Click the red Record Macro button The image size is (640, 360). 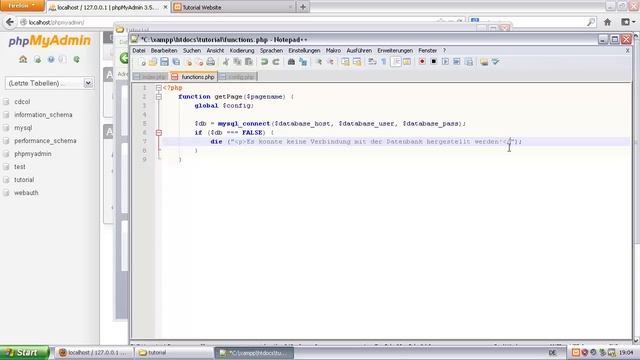[x=422, y=62]
